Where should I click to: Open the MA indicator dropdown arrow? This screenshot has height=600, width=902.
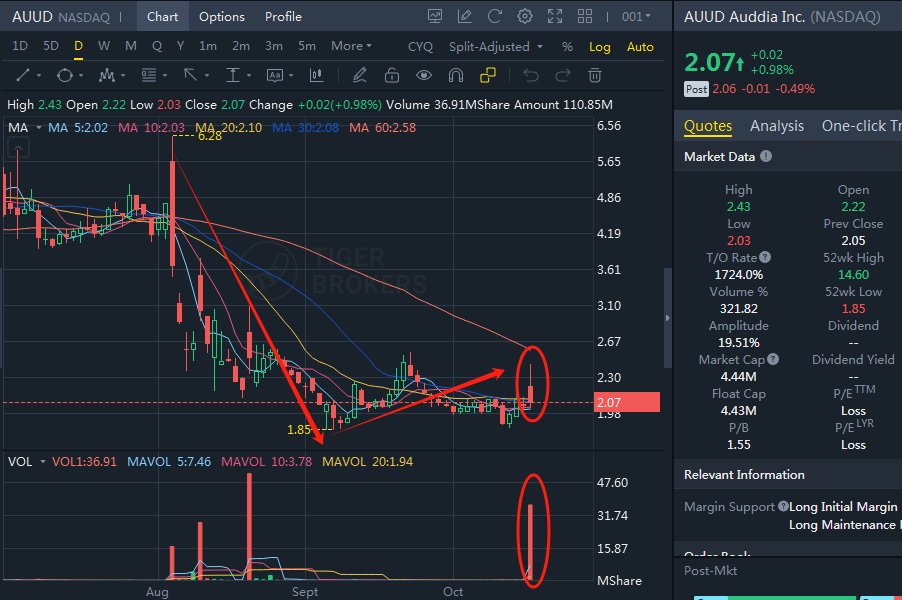click(39, 128)
